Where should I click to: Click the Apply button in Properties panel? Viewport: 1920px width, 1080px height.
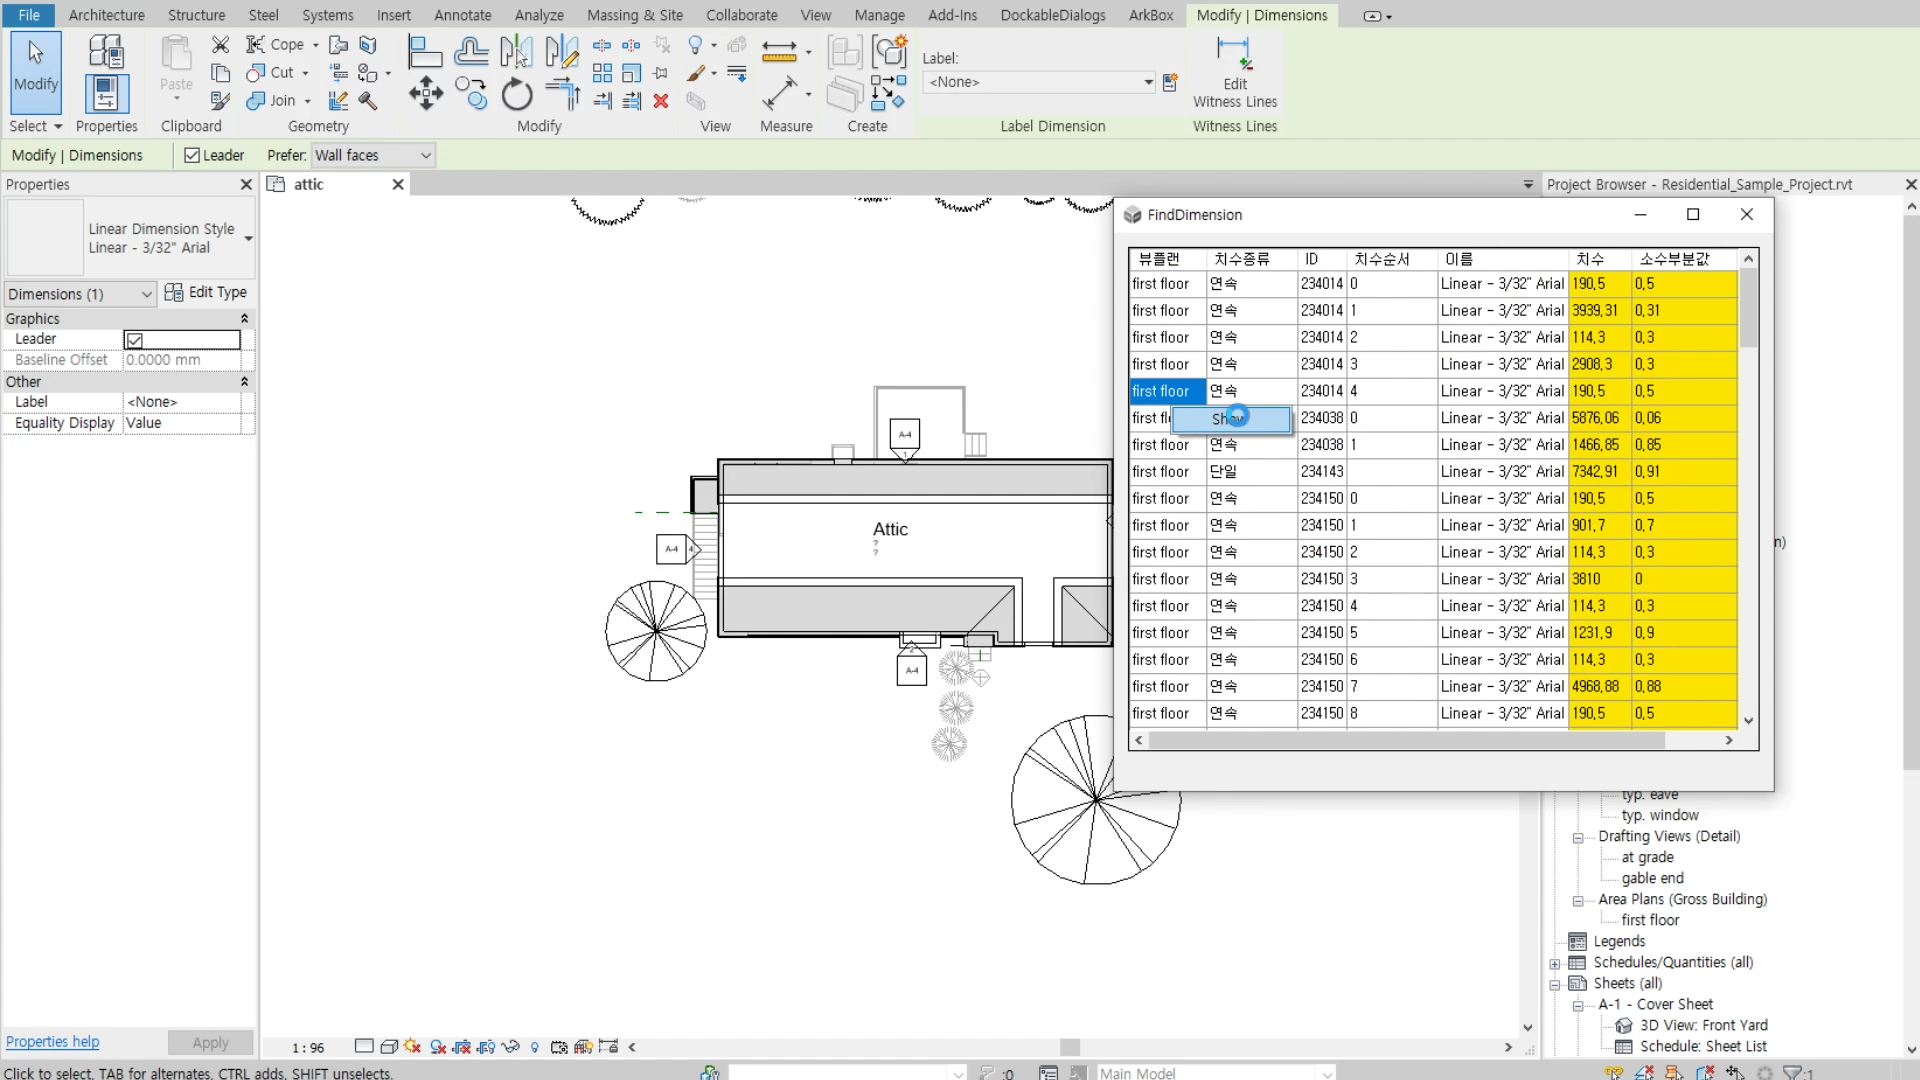tap(210, 1042)
